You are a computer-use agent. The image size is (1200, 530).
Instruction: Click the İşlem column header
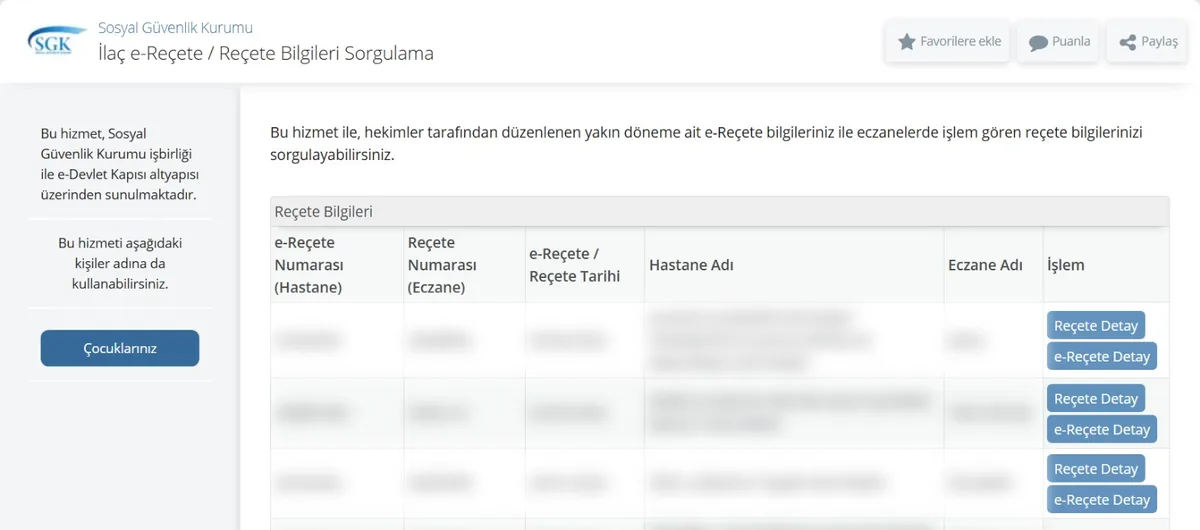click(1106, 265)
